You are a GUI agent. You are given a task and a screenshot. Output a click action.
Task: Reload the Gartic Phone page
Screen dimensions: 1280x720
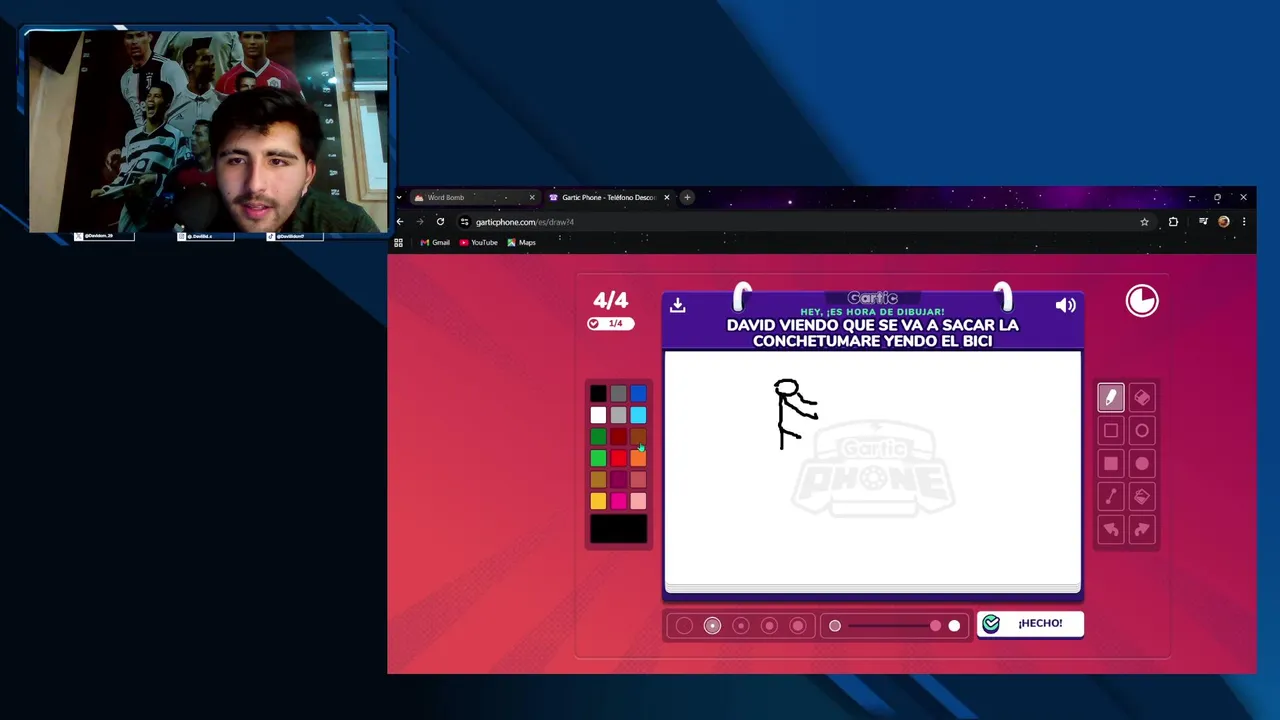440,222
